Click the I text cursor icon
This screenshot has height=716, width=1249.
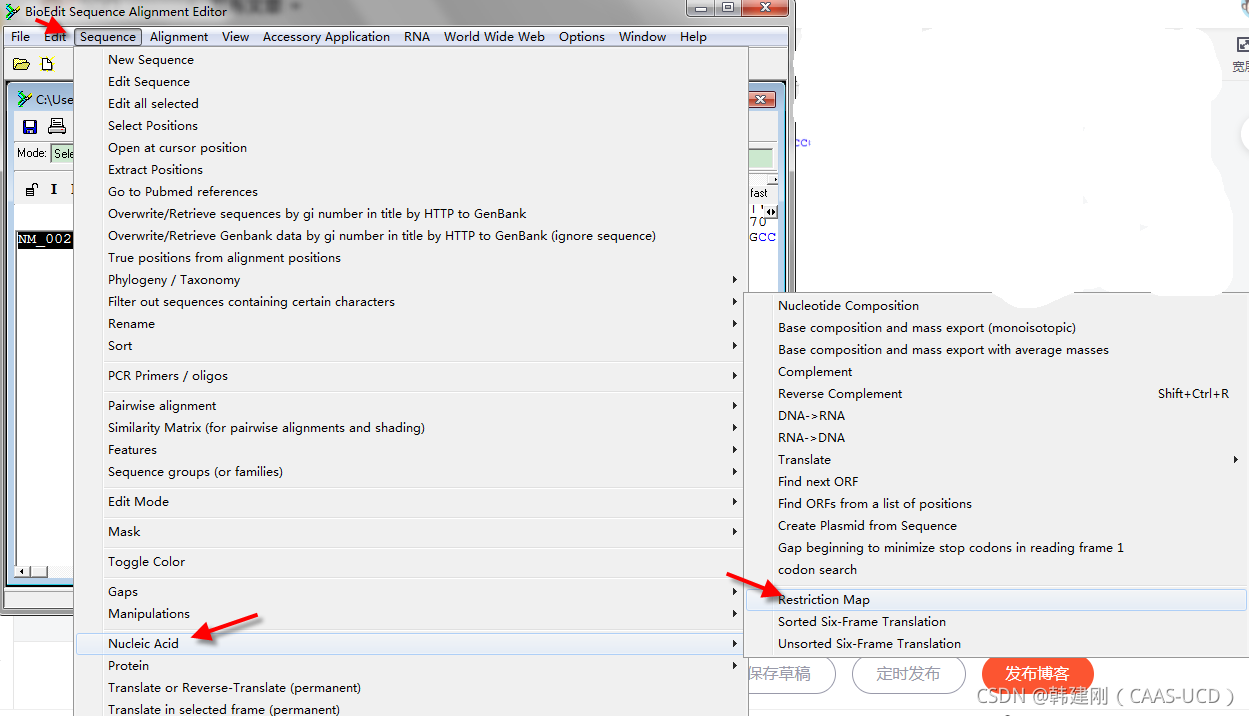54,189
